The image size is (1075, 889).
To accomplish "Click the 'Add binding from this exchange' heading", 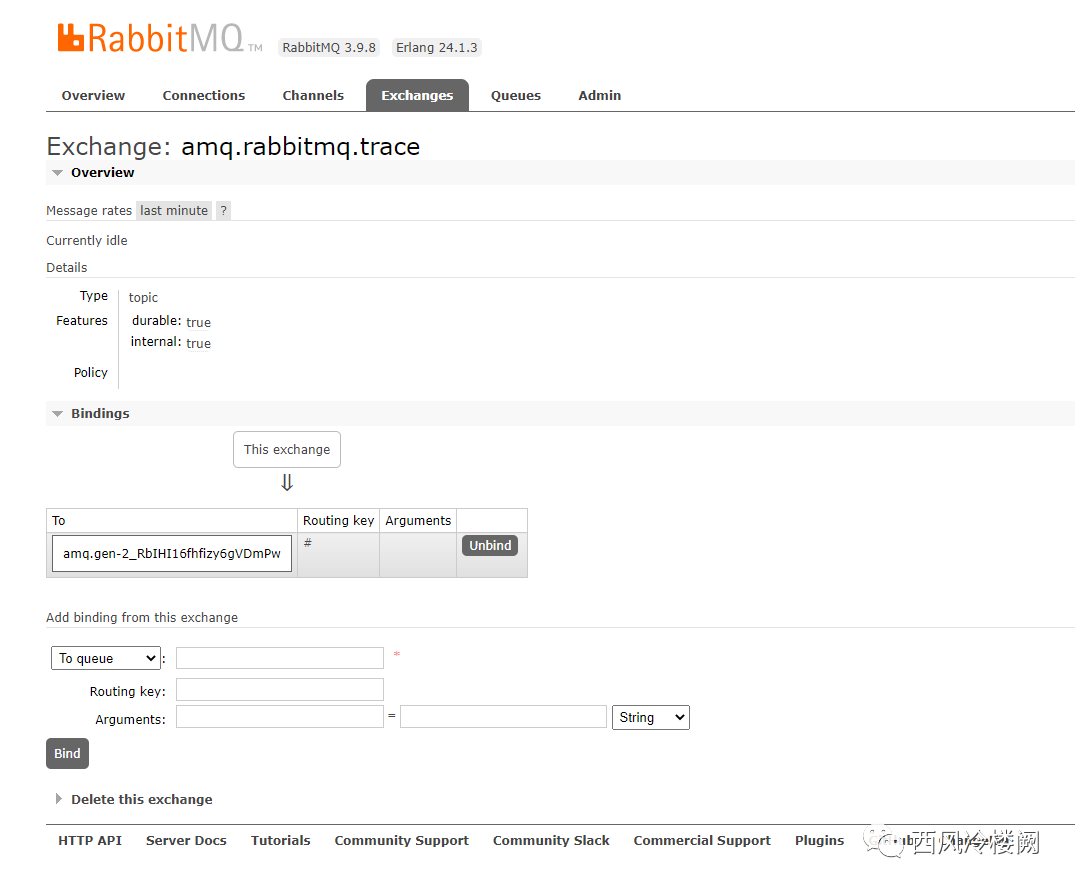I will (142, 618).
